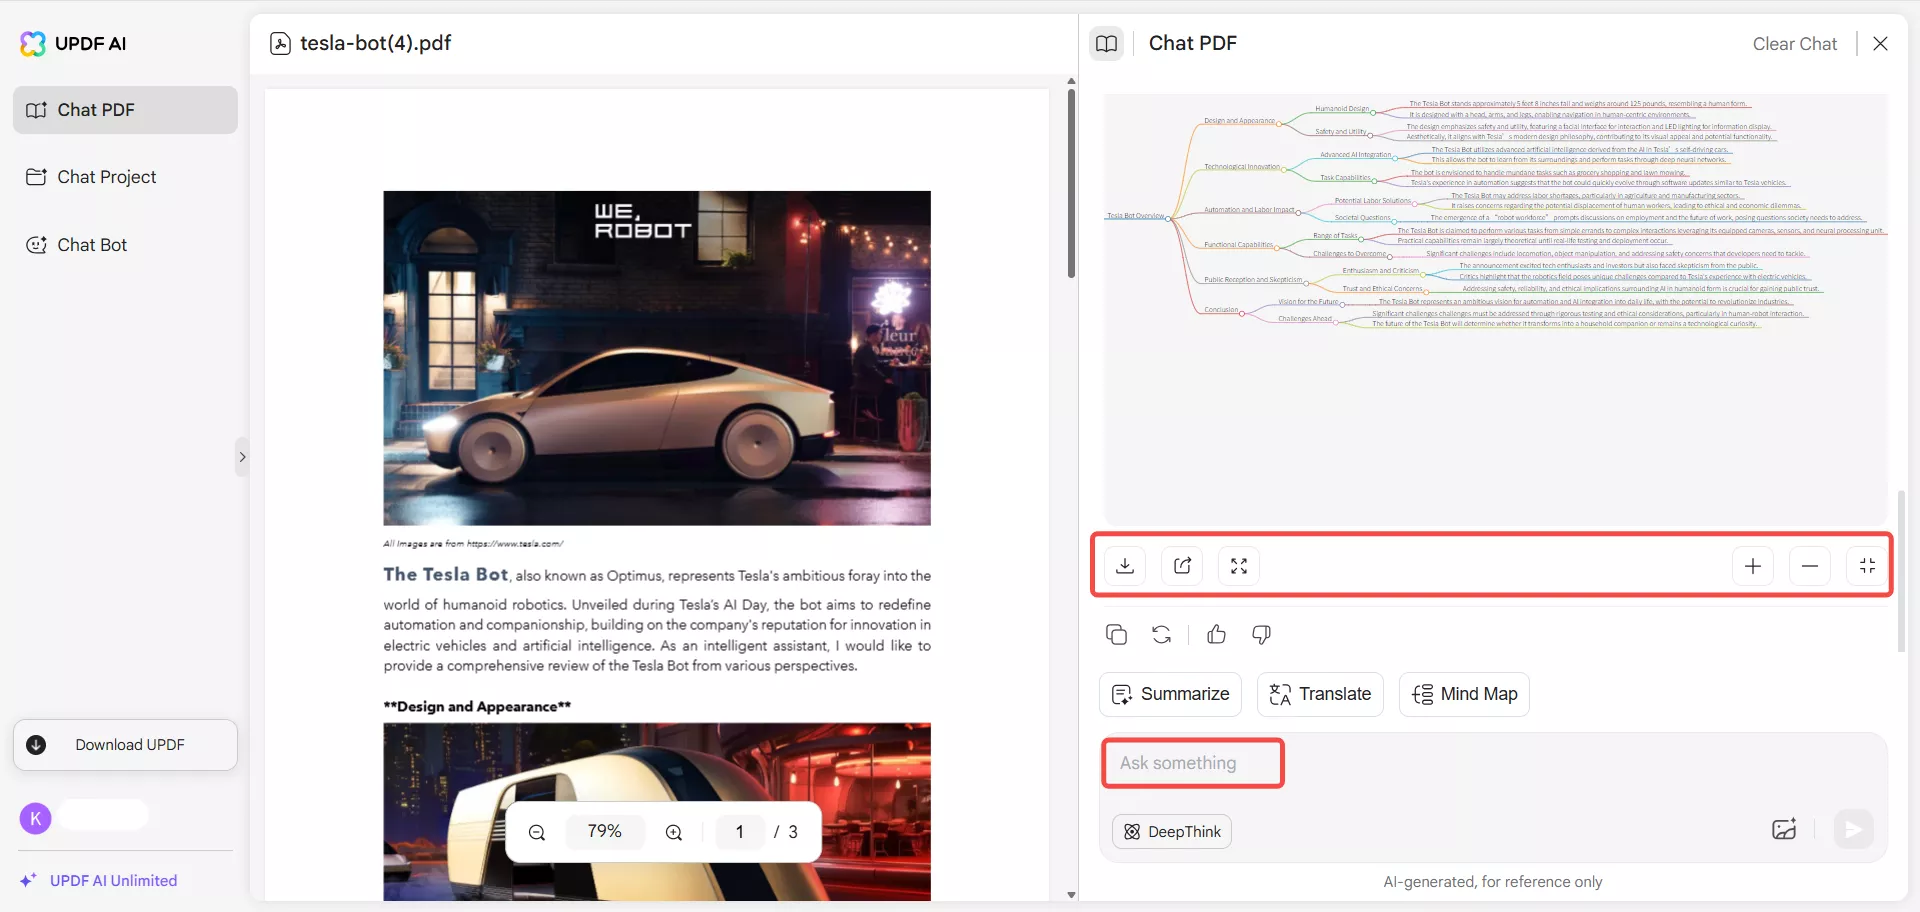Share the mind map
This screenshot has width=1920, height=912.
click(1182, 566)
